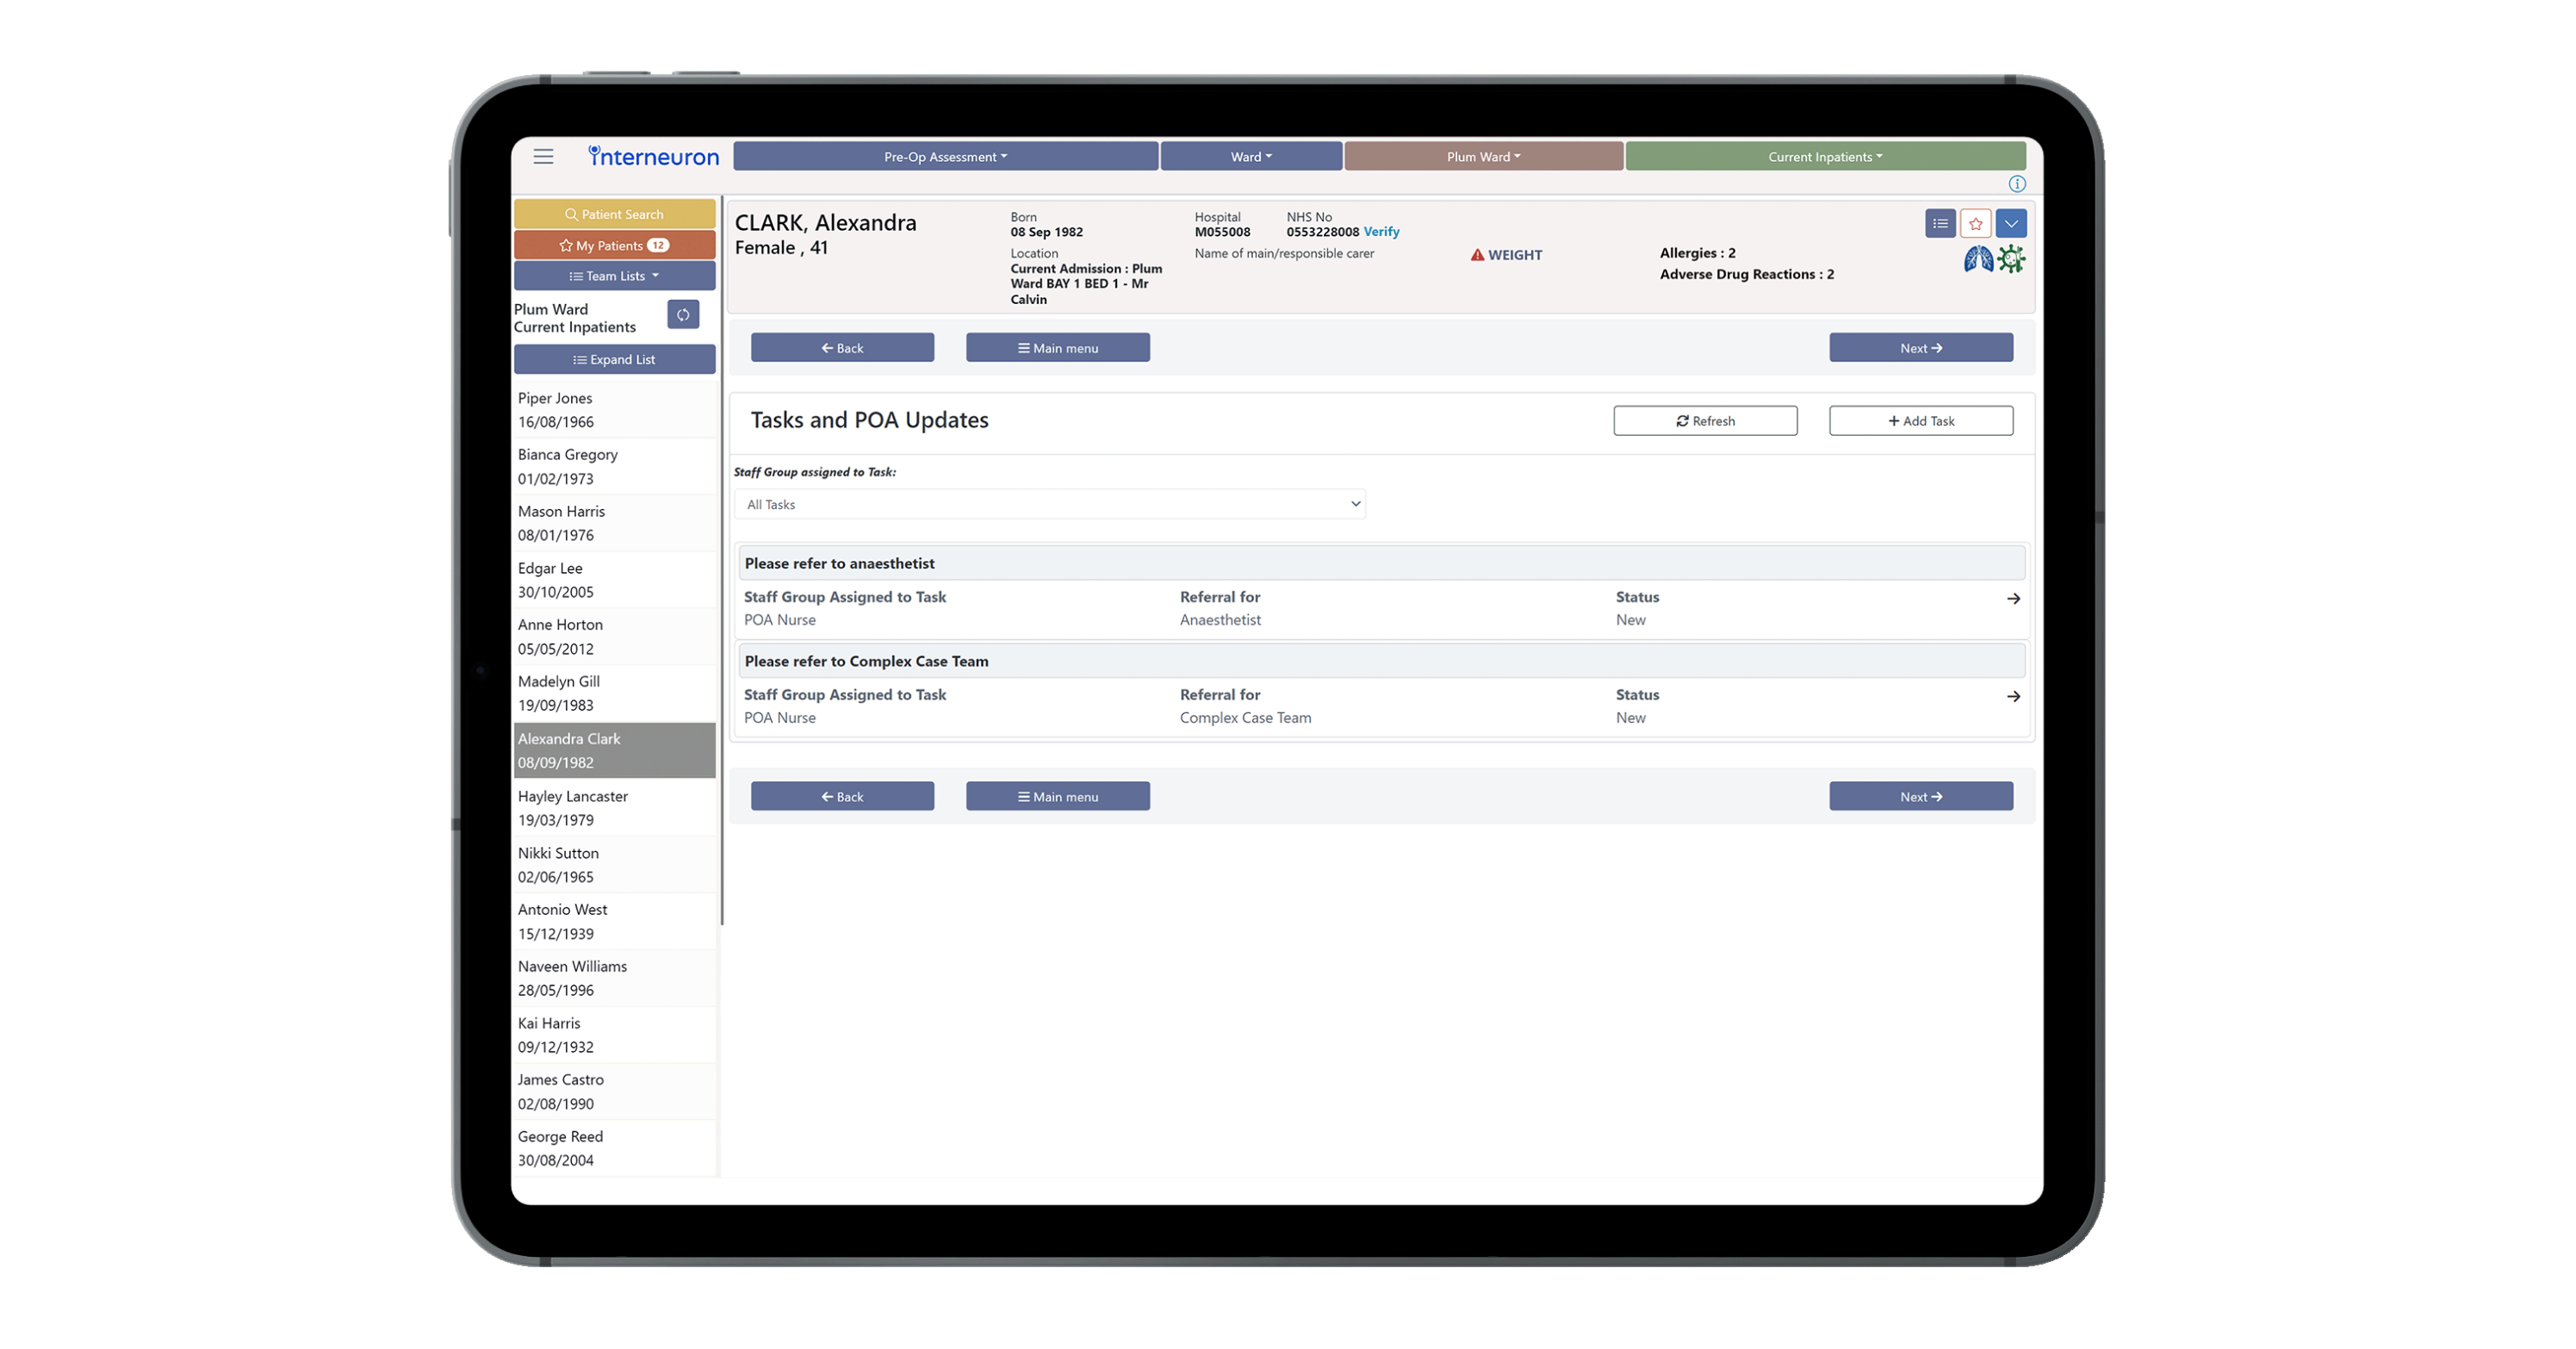
Task: Open the Team Lists dropdown
Action: tap(614, 276)
